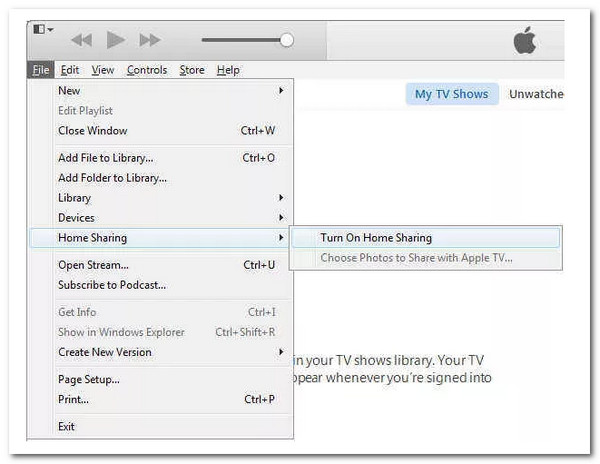Open the mini menu icon at the top-left corner
600x464 pixels.
coord(43,29)
